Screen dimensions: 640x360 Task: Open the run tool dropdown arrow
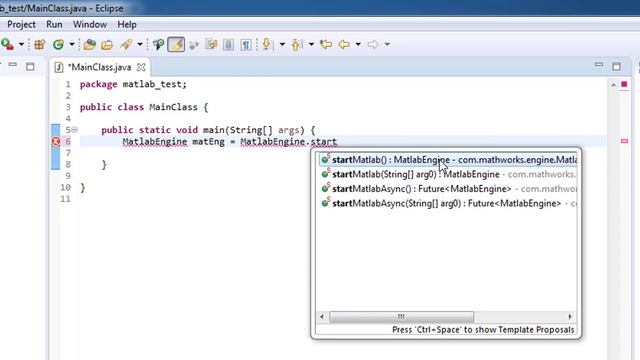tap(21, 44)
